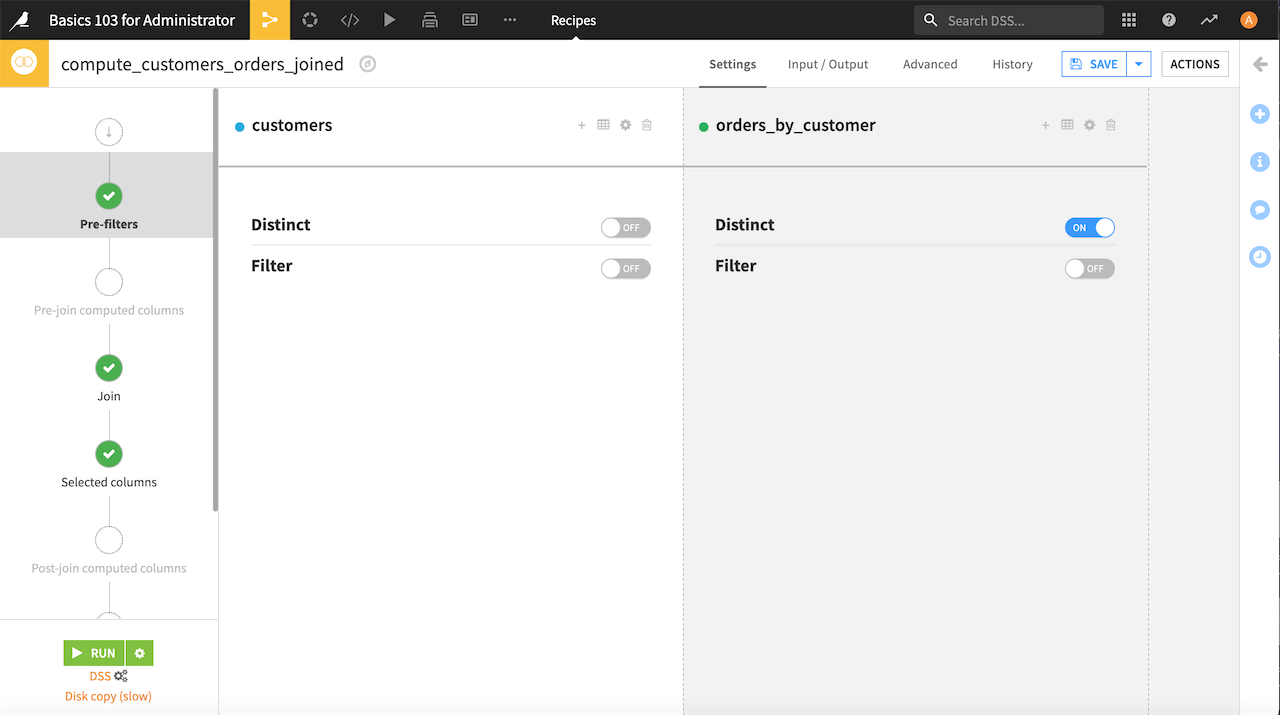Screen dimensions: 1280x715
Task: Open the applications waffle grid icon
Action: (1129, 20)
